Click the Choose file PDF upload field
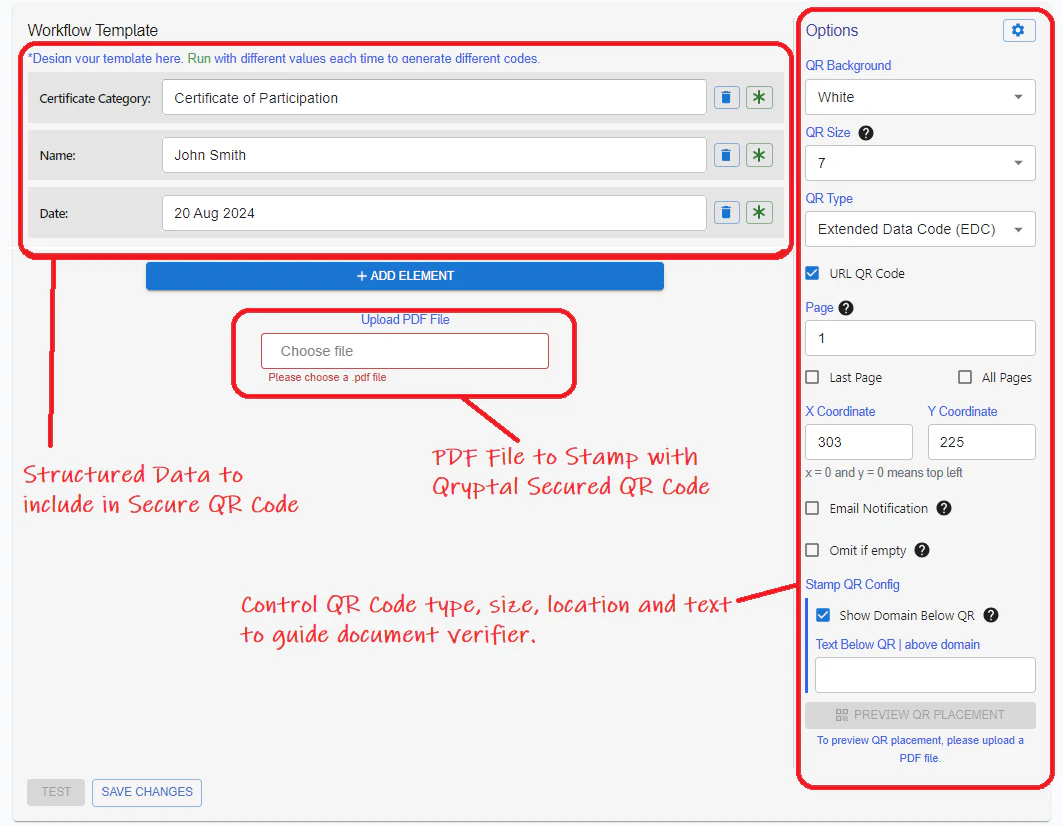 pyautogui.click(x=404, y=351)
